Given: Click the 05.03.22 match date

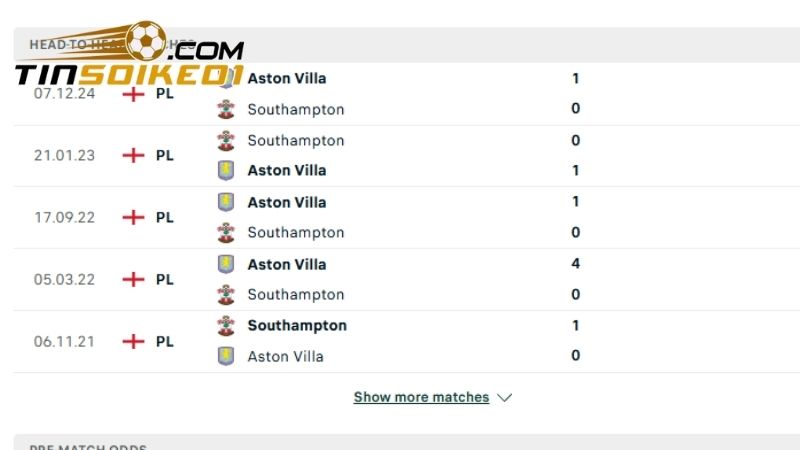Looking at the screenshot, I should coord(64,279).
